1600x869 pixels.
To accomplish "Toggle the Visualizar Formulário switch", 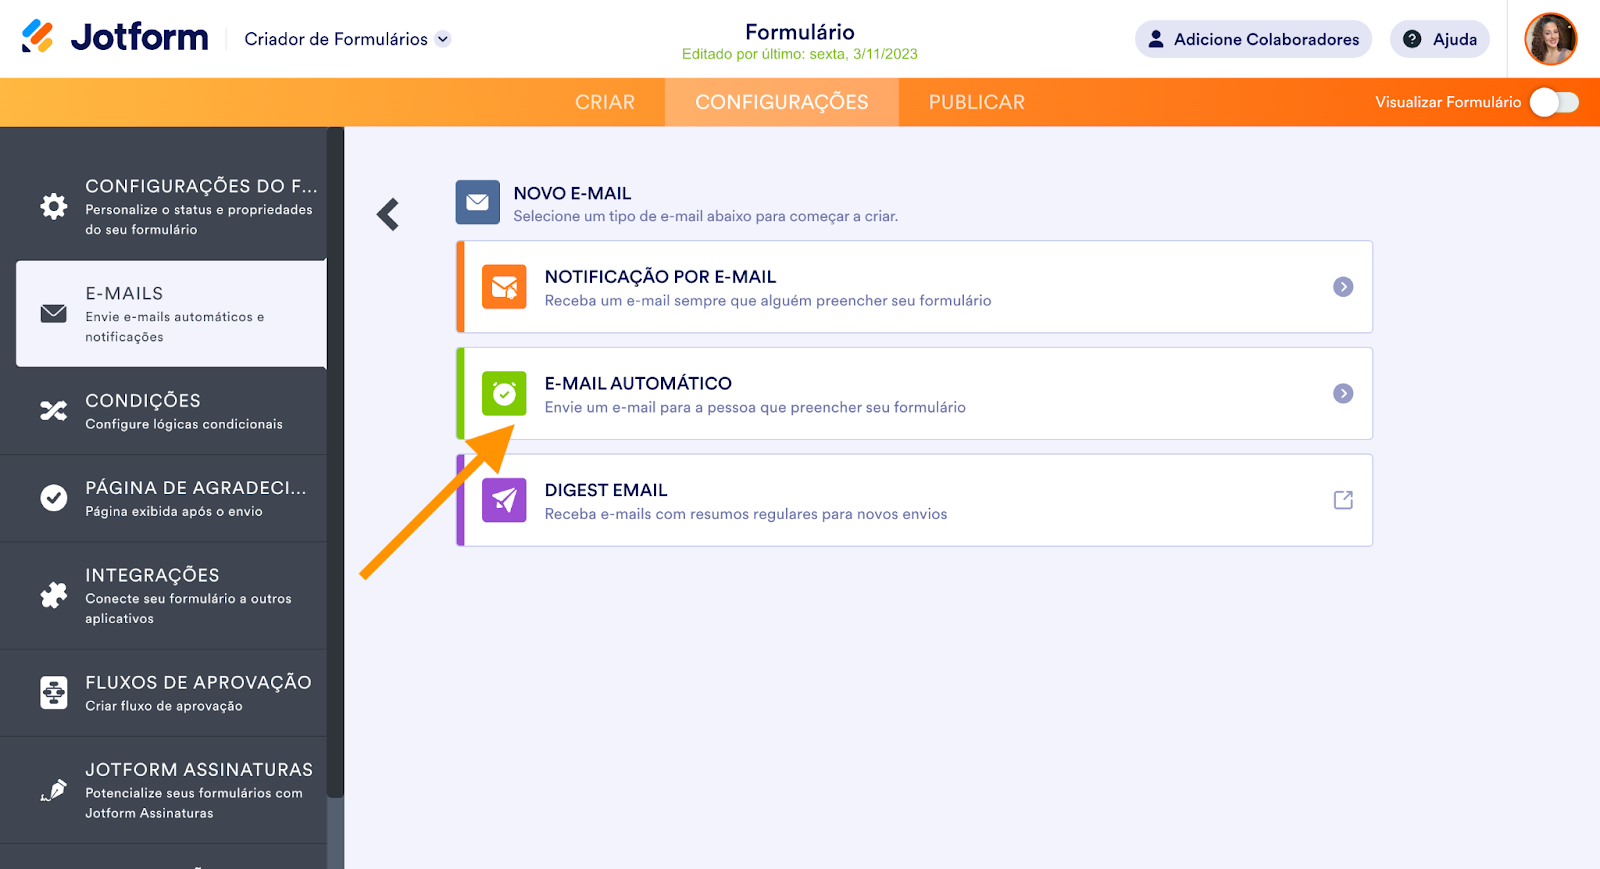I will coord(1554,102).
